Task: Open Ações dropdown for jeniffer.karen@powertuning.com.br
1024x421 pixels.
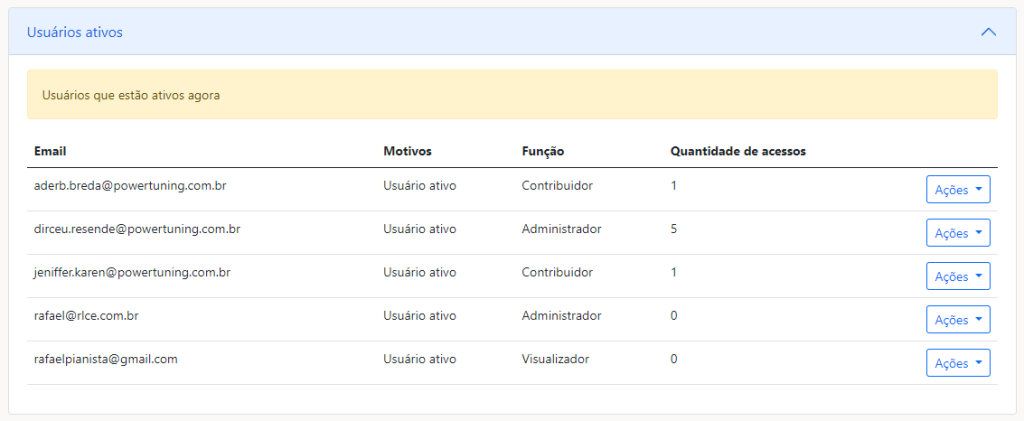Action: pyautogui.click(x=958, y=276)
